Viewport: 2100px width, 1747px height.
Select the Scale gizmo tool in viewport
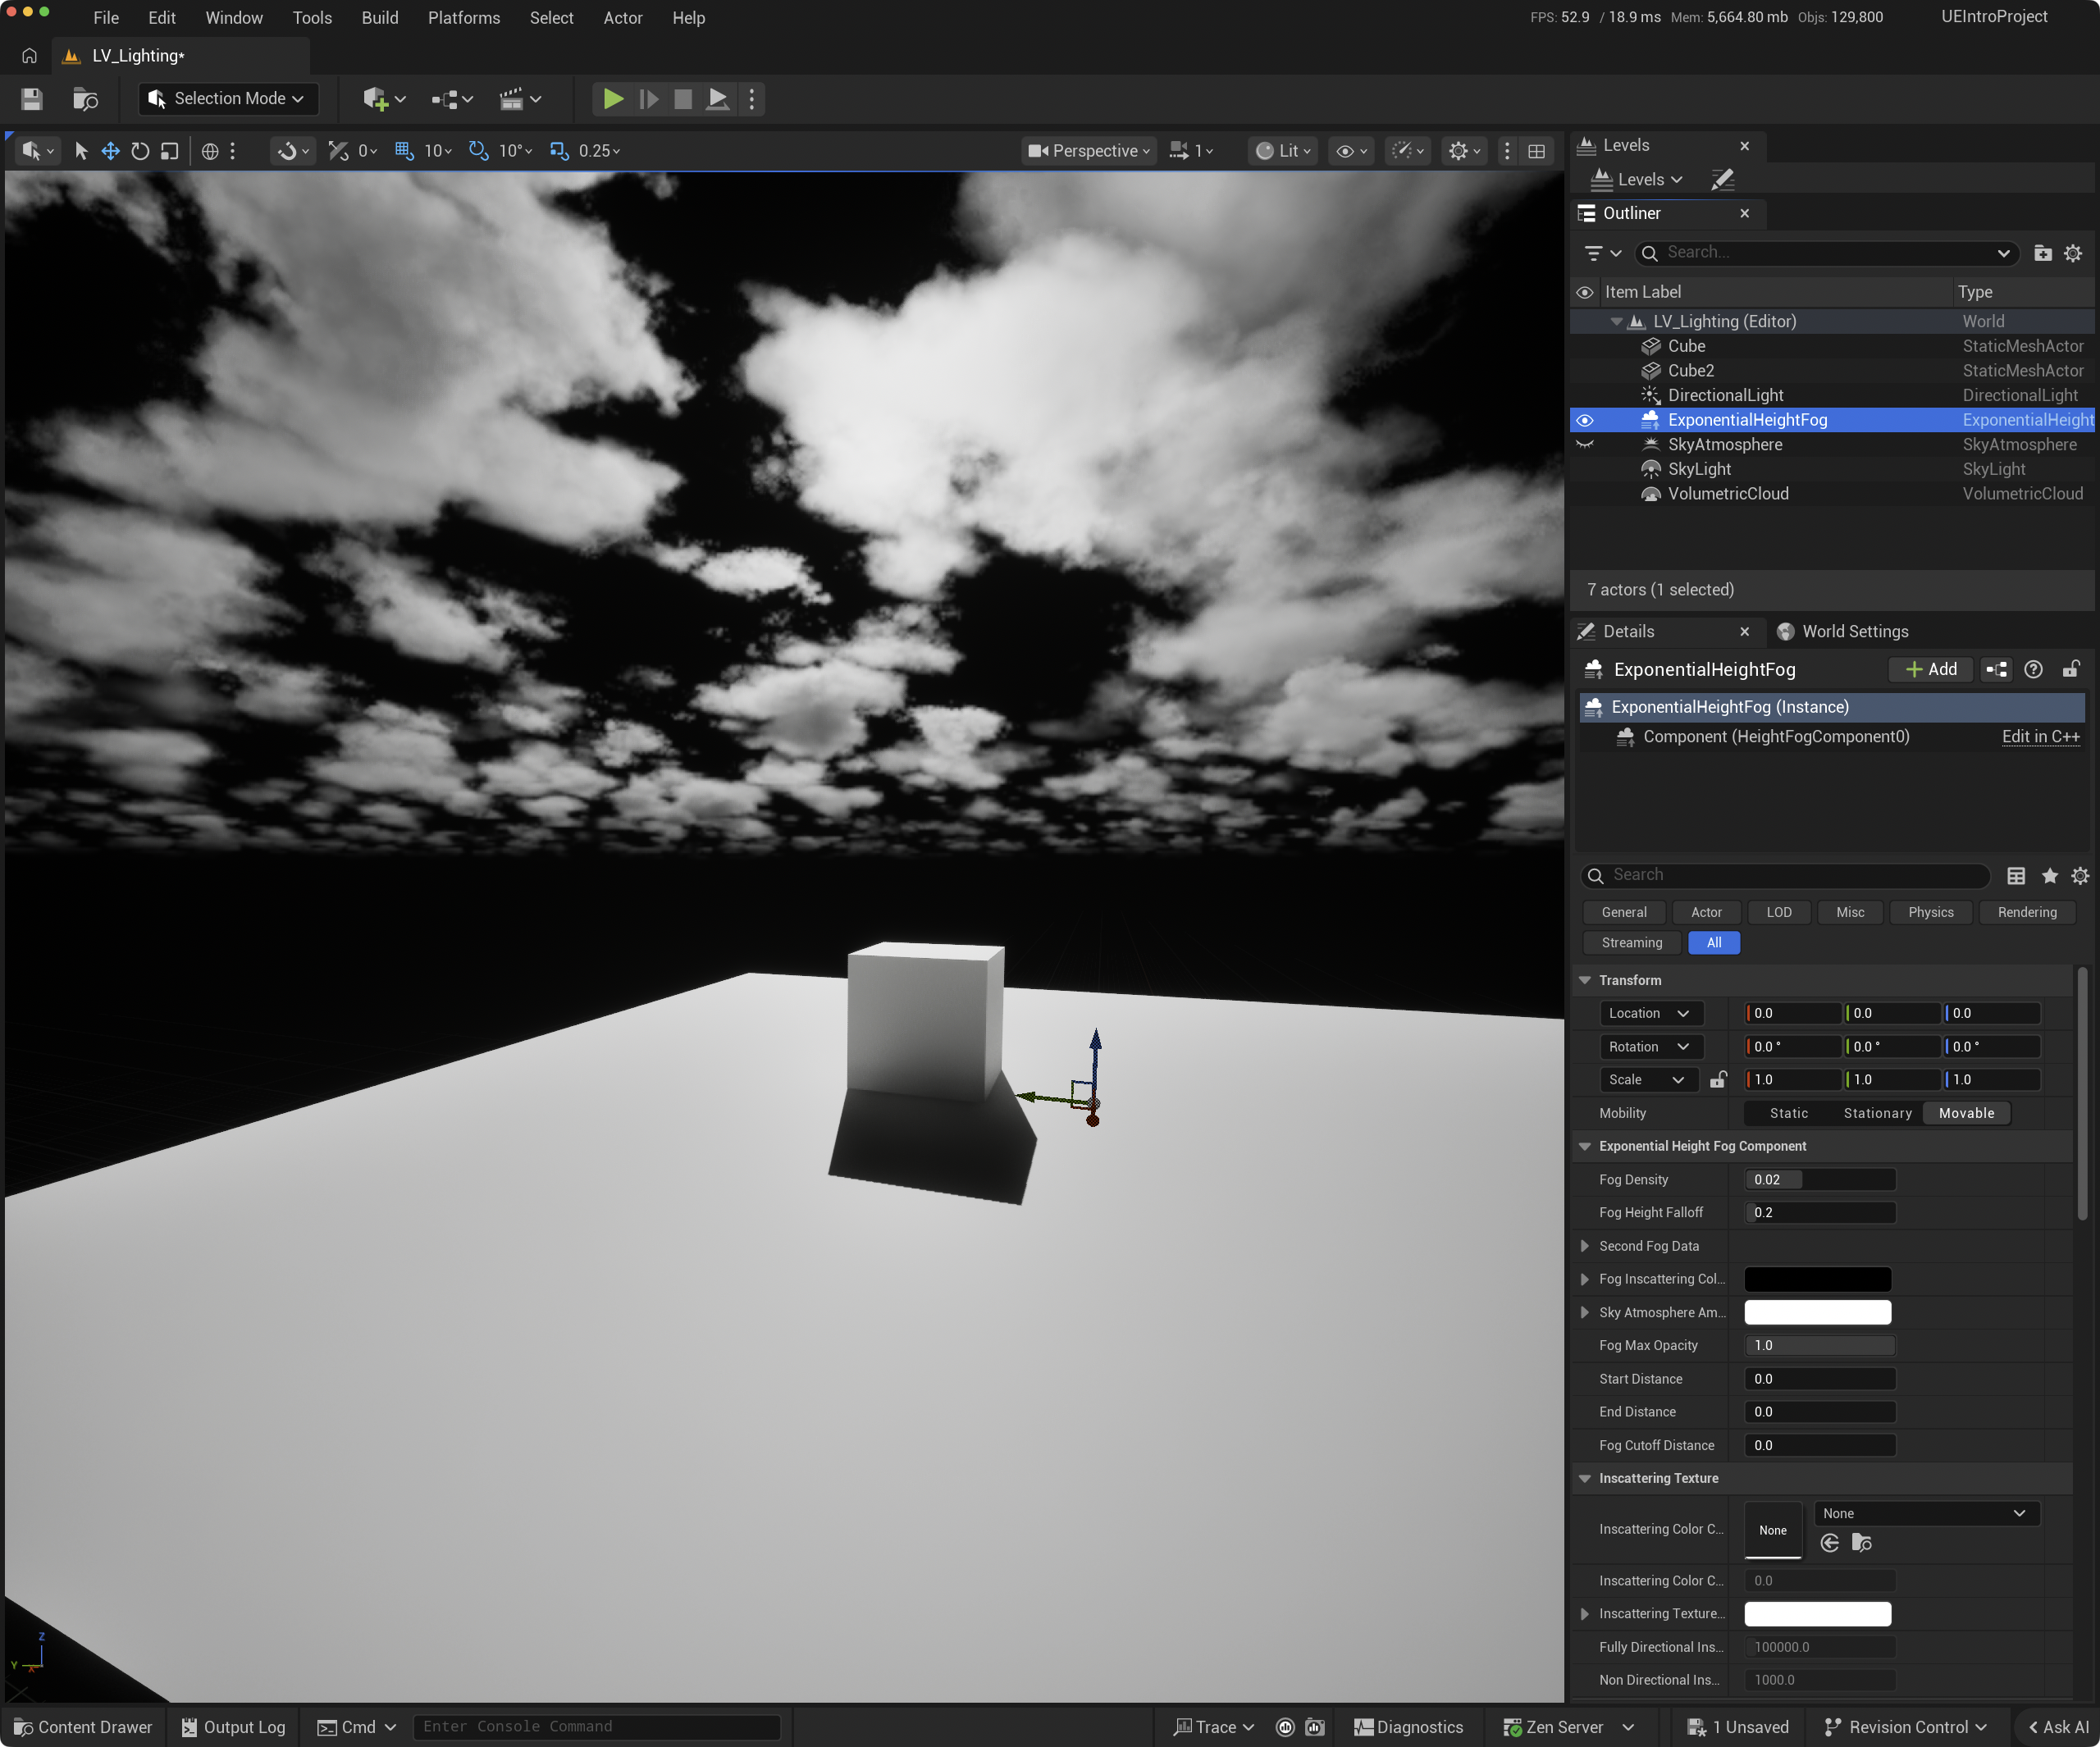coord(170,150)
